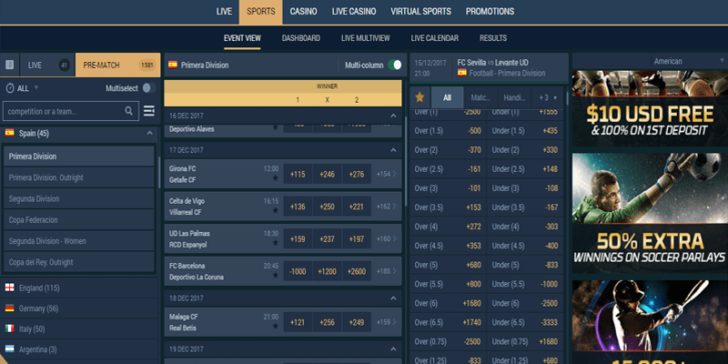Enable the Multiselect toggle
Image resolution: width=728 pixels, height=364 pixels.
point(147,88)
